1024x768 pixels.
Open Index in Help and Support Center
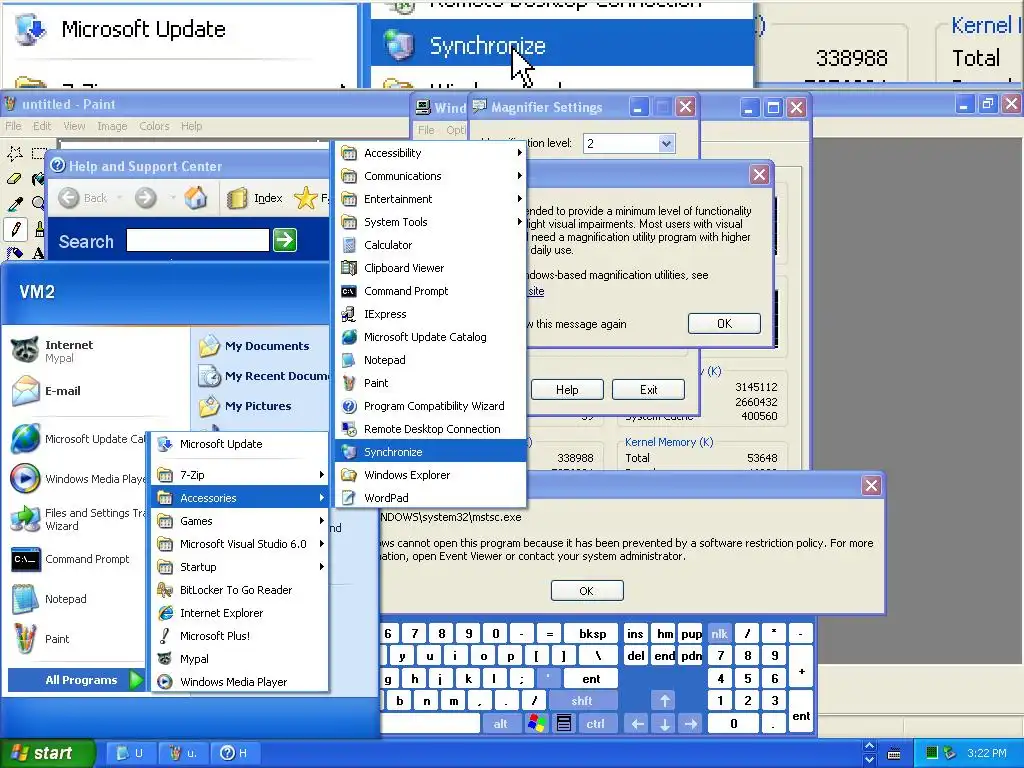255,198
